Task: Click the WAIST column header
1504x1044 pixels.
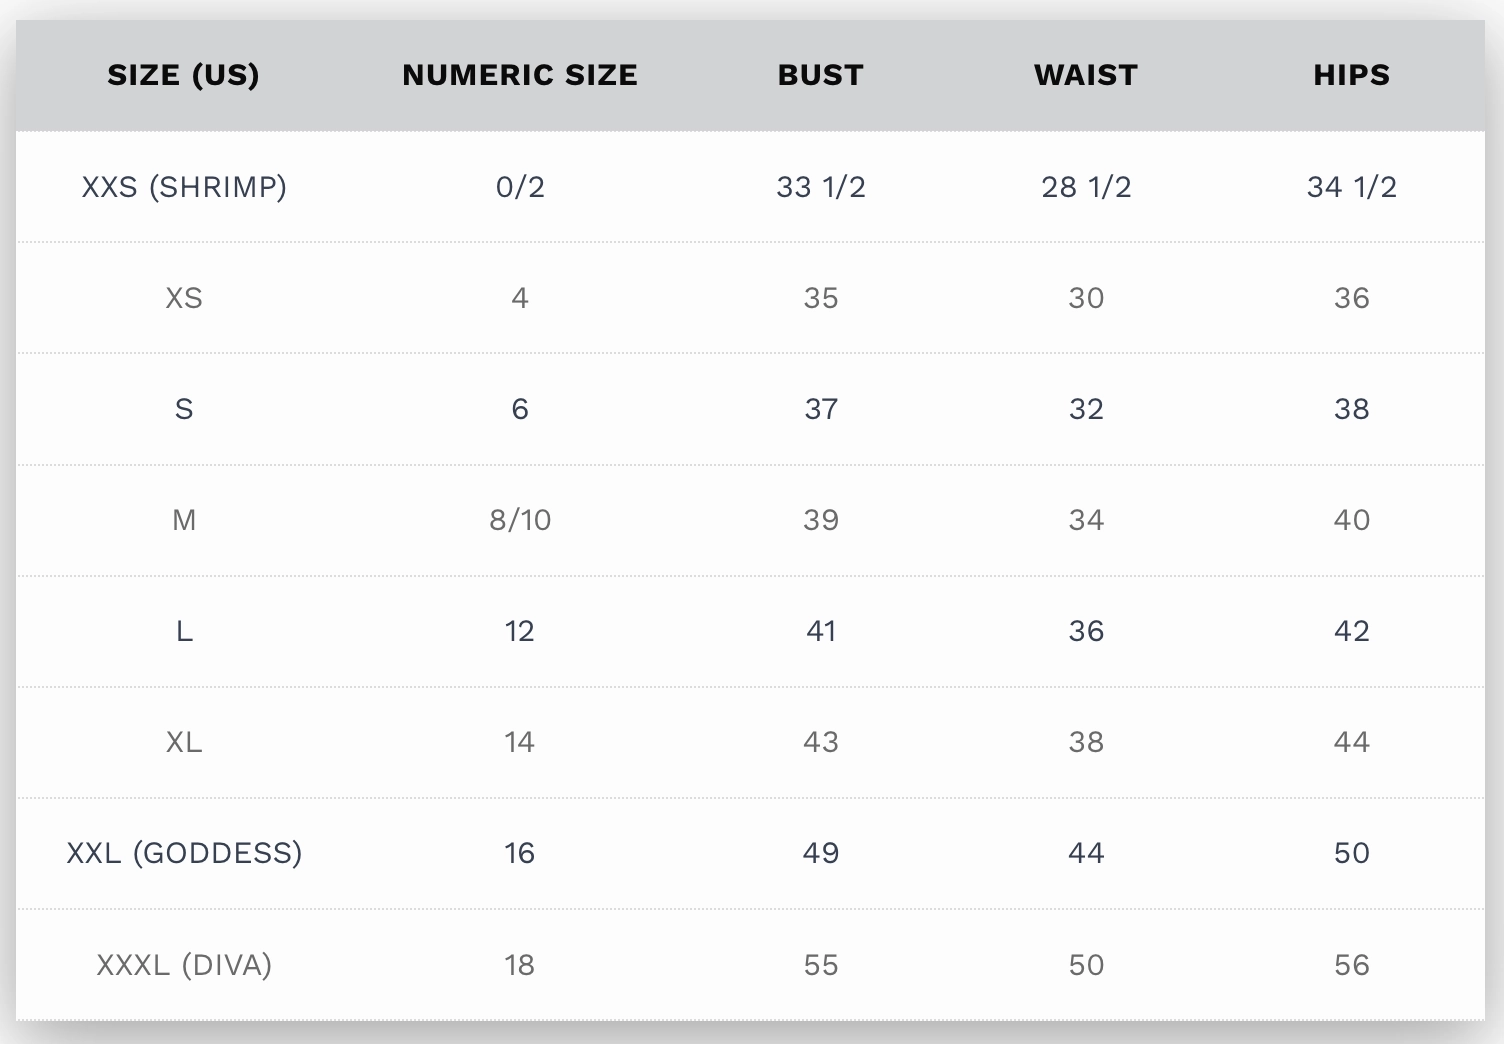Action: (1086, 75)
